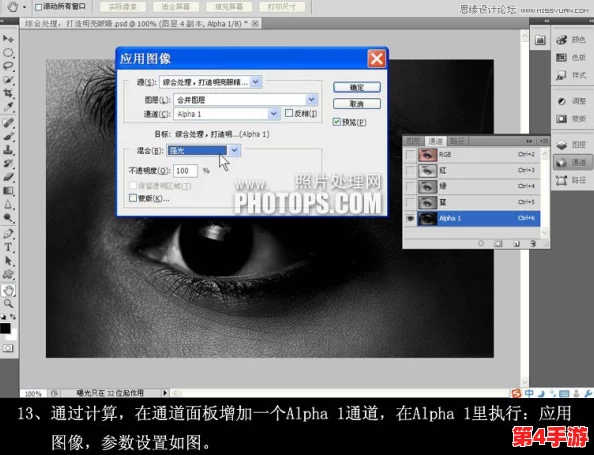Create new channel icon
This screenshot has height=455, width=594.
pos(516,244)
